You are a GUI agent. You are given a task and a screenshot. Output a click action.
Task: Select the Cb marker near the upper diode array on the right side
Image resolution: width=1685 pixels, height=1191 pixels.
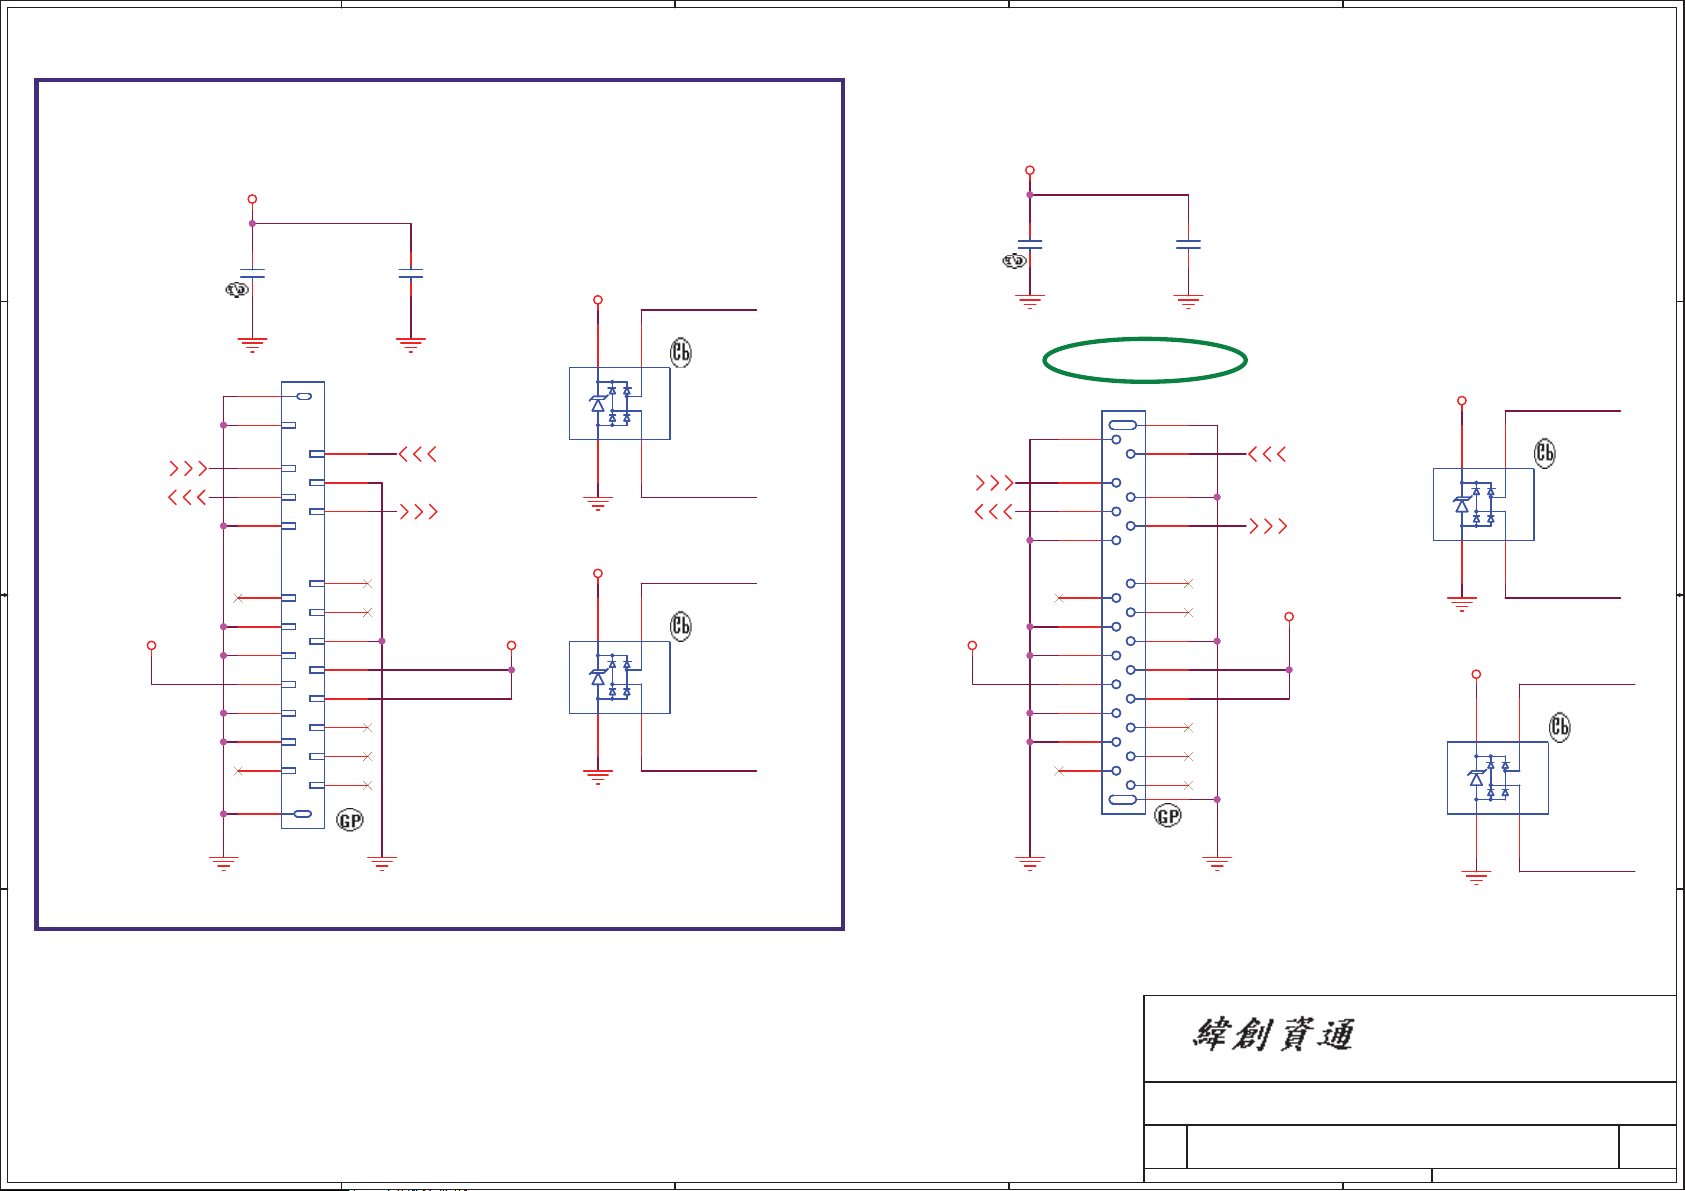tap(1545, 453)
